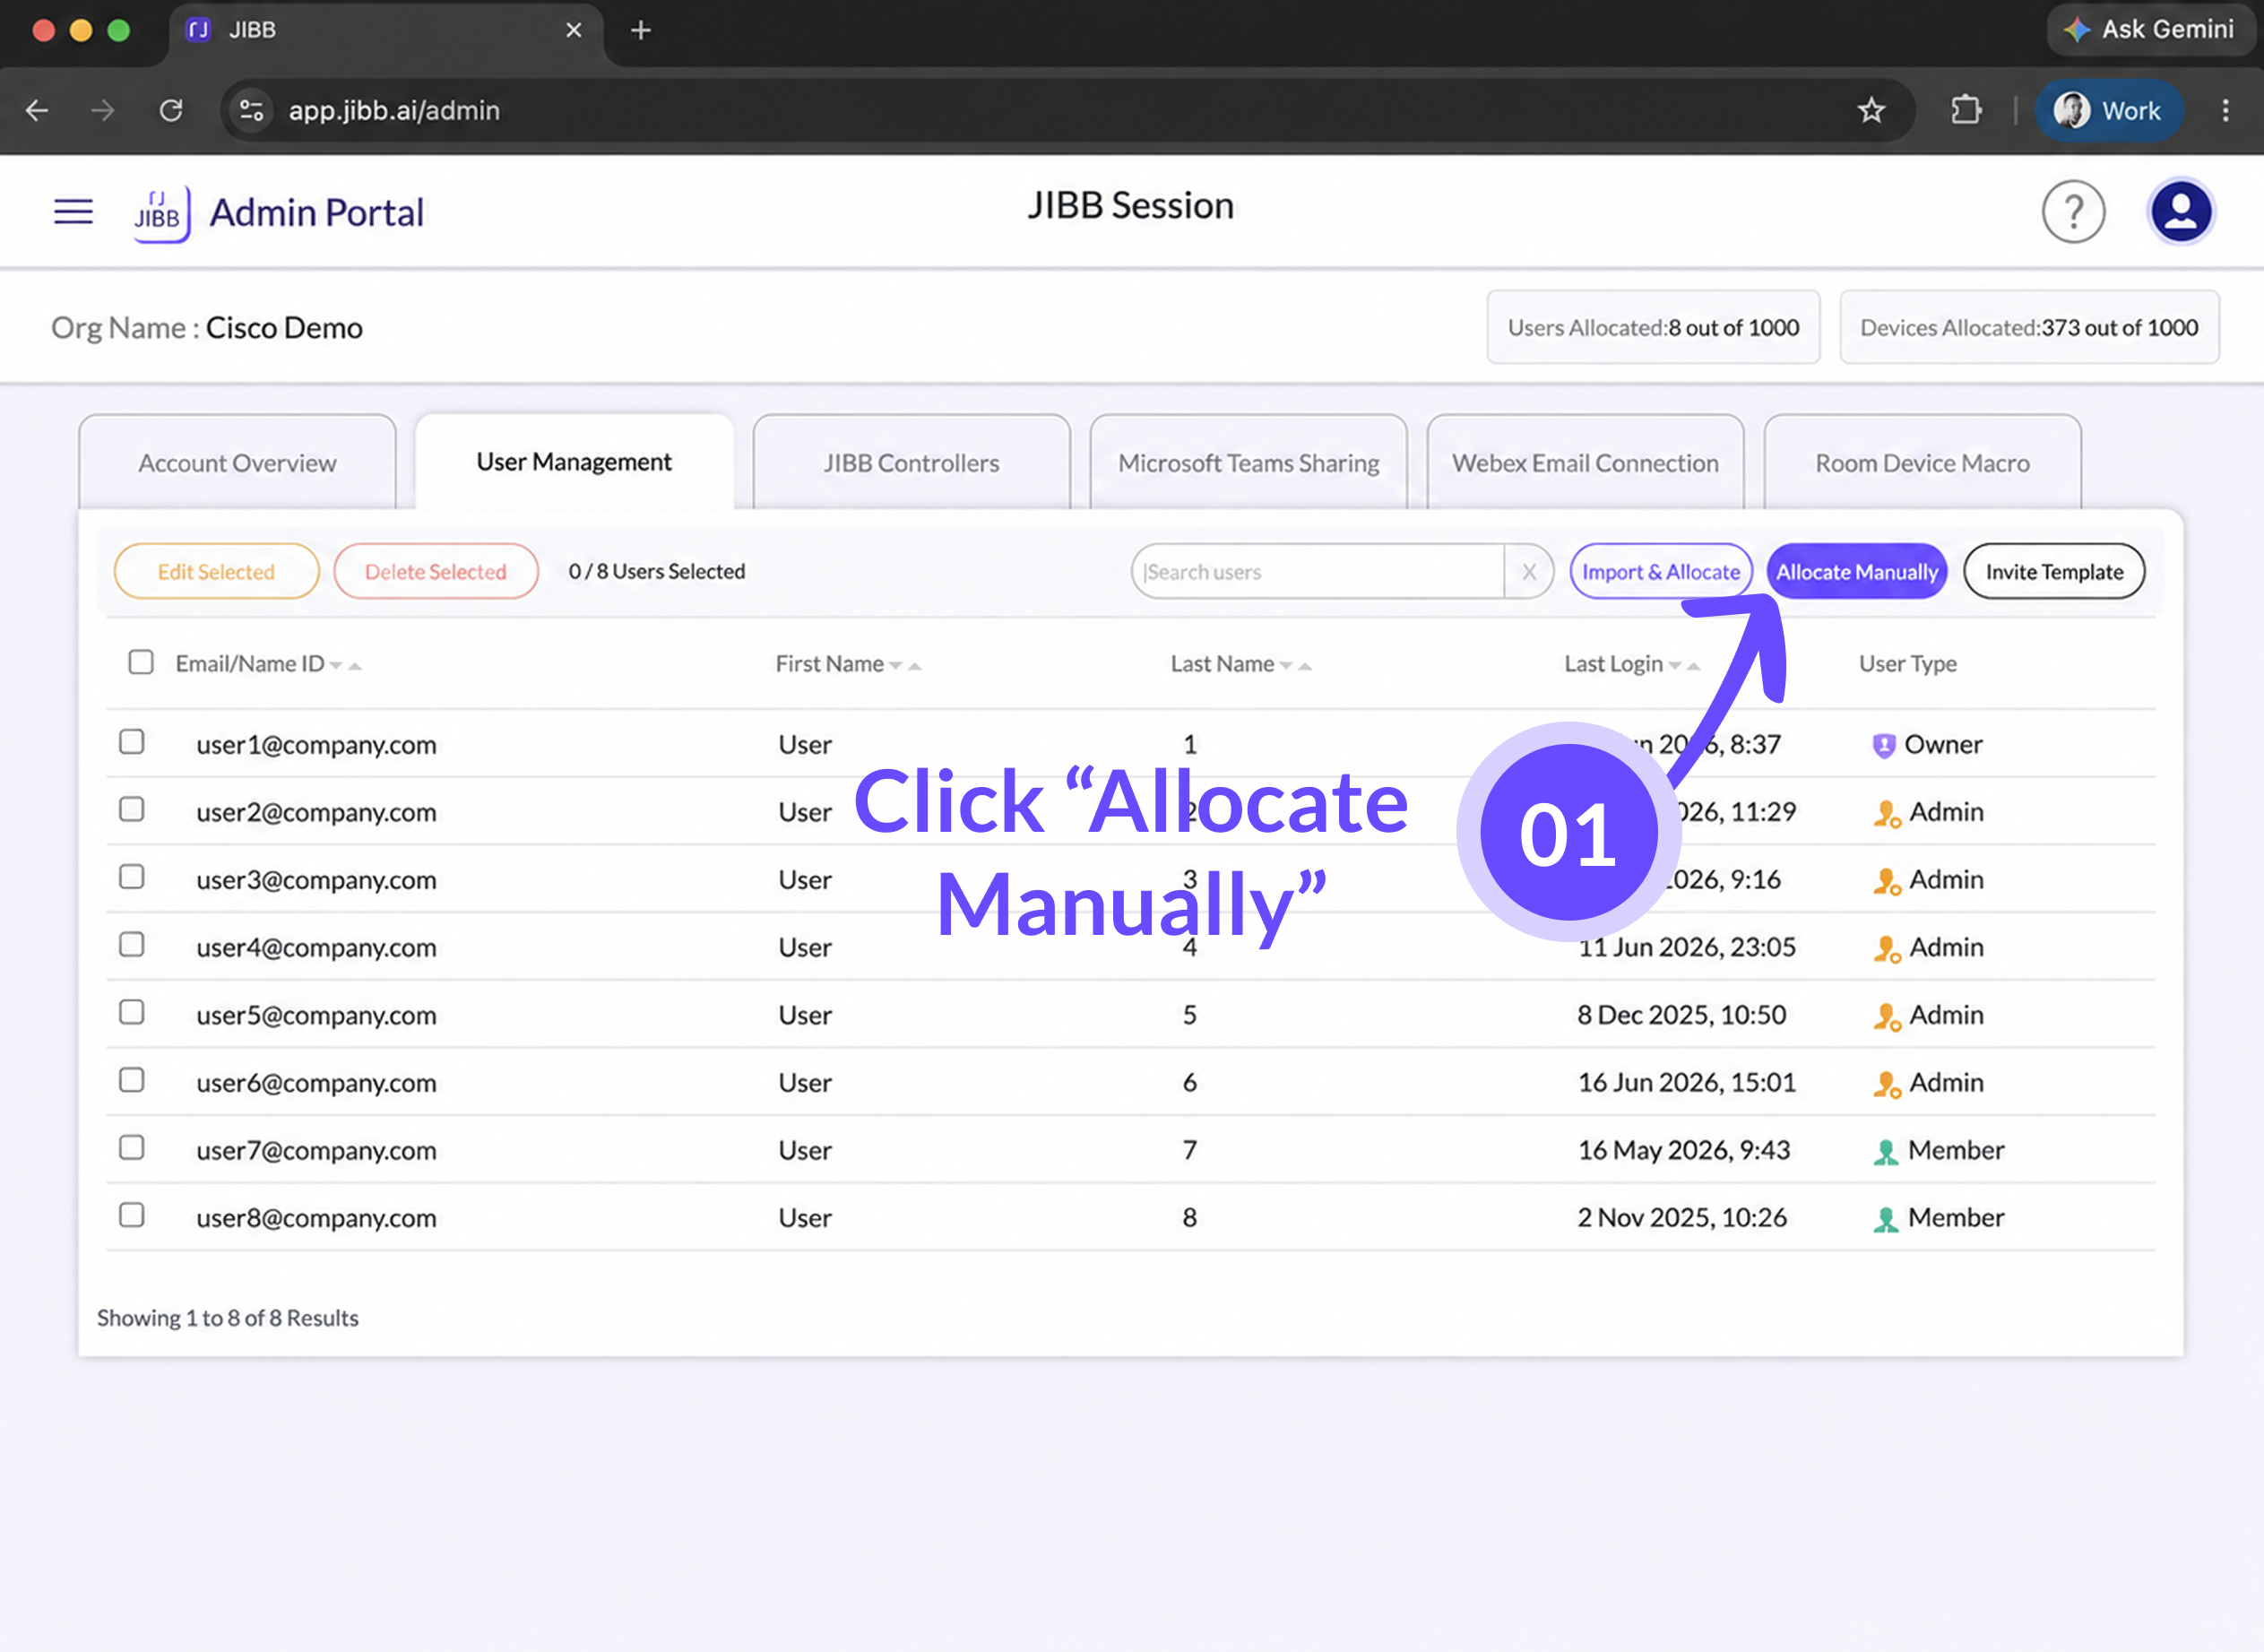The image size is (2264, 1652).
Task: Sort by Email/Name ID column arrows
Action: pos(345,665)
